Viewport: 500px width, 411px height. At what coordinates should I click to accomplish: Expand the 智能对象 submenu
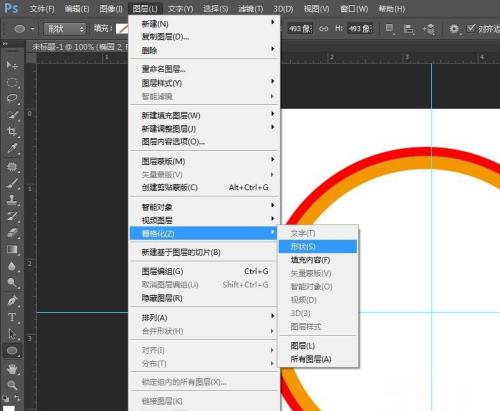click(204, 207)
